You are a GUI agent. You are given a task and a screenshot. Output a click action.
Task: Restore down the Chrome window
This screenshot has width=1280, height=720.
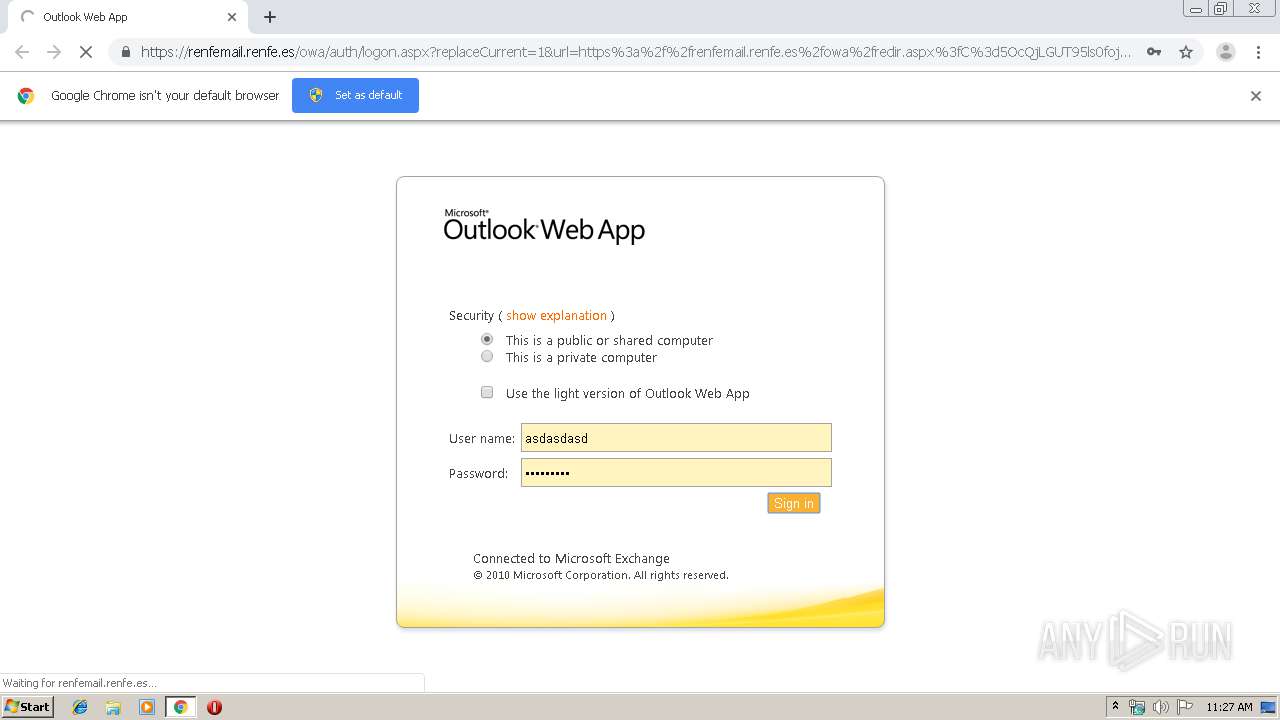click(1221, 9)
